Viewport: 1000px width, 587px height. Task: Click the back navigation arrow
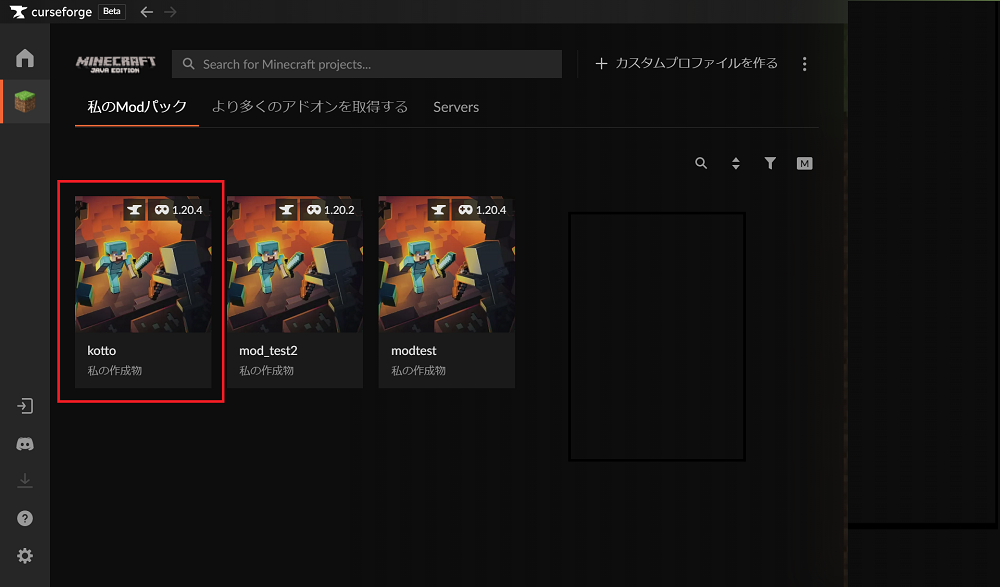click(x=147, y=12)
